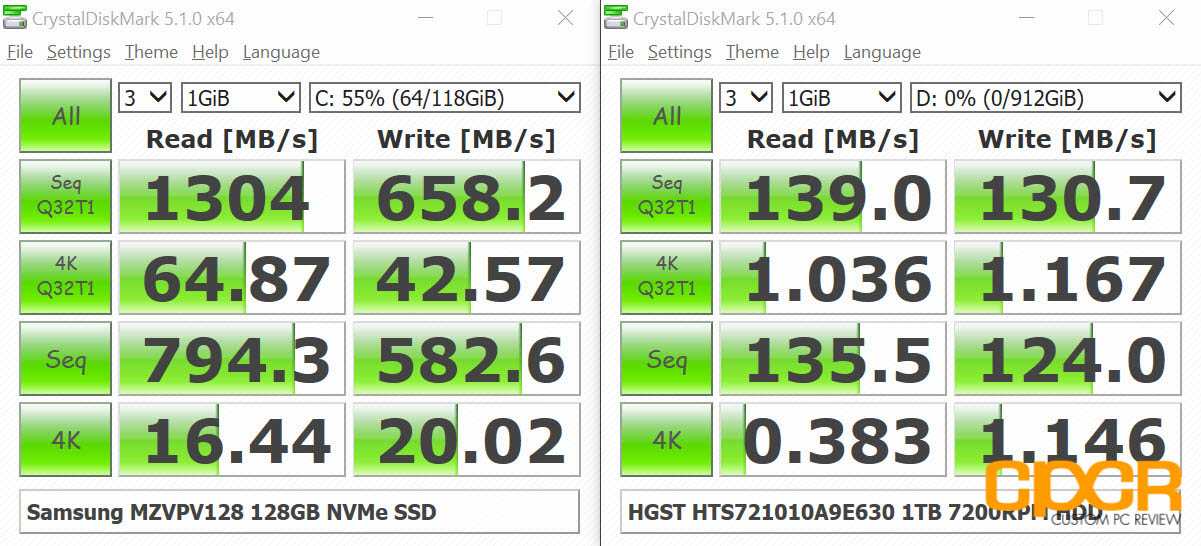Start 4K Q32T1 test in the right window
This screenshot has width=1201, height=546.
(666, 276)
